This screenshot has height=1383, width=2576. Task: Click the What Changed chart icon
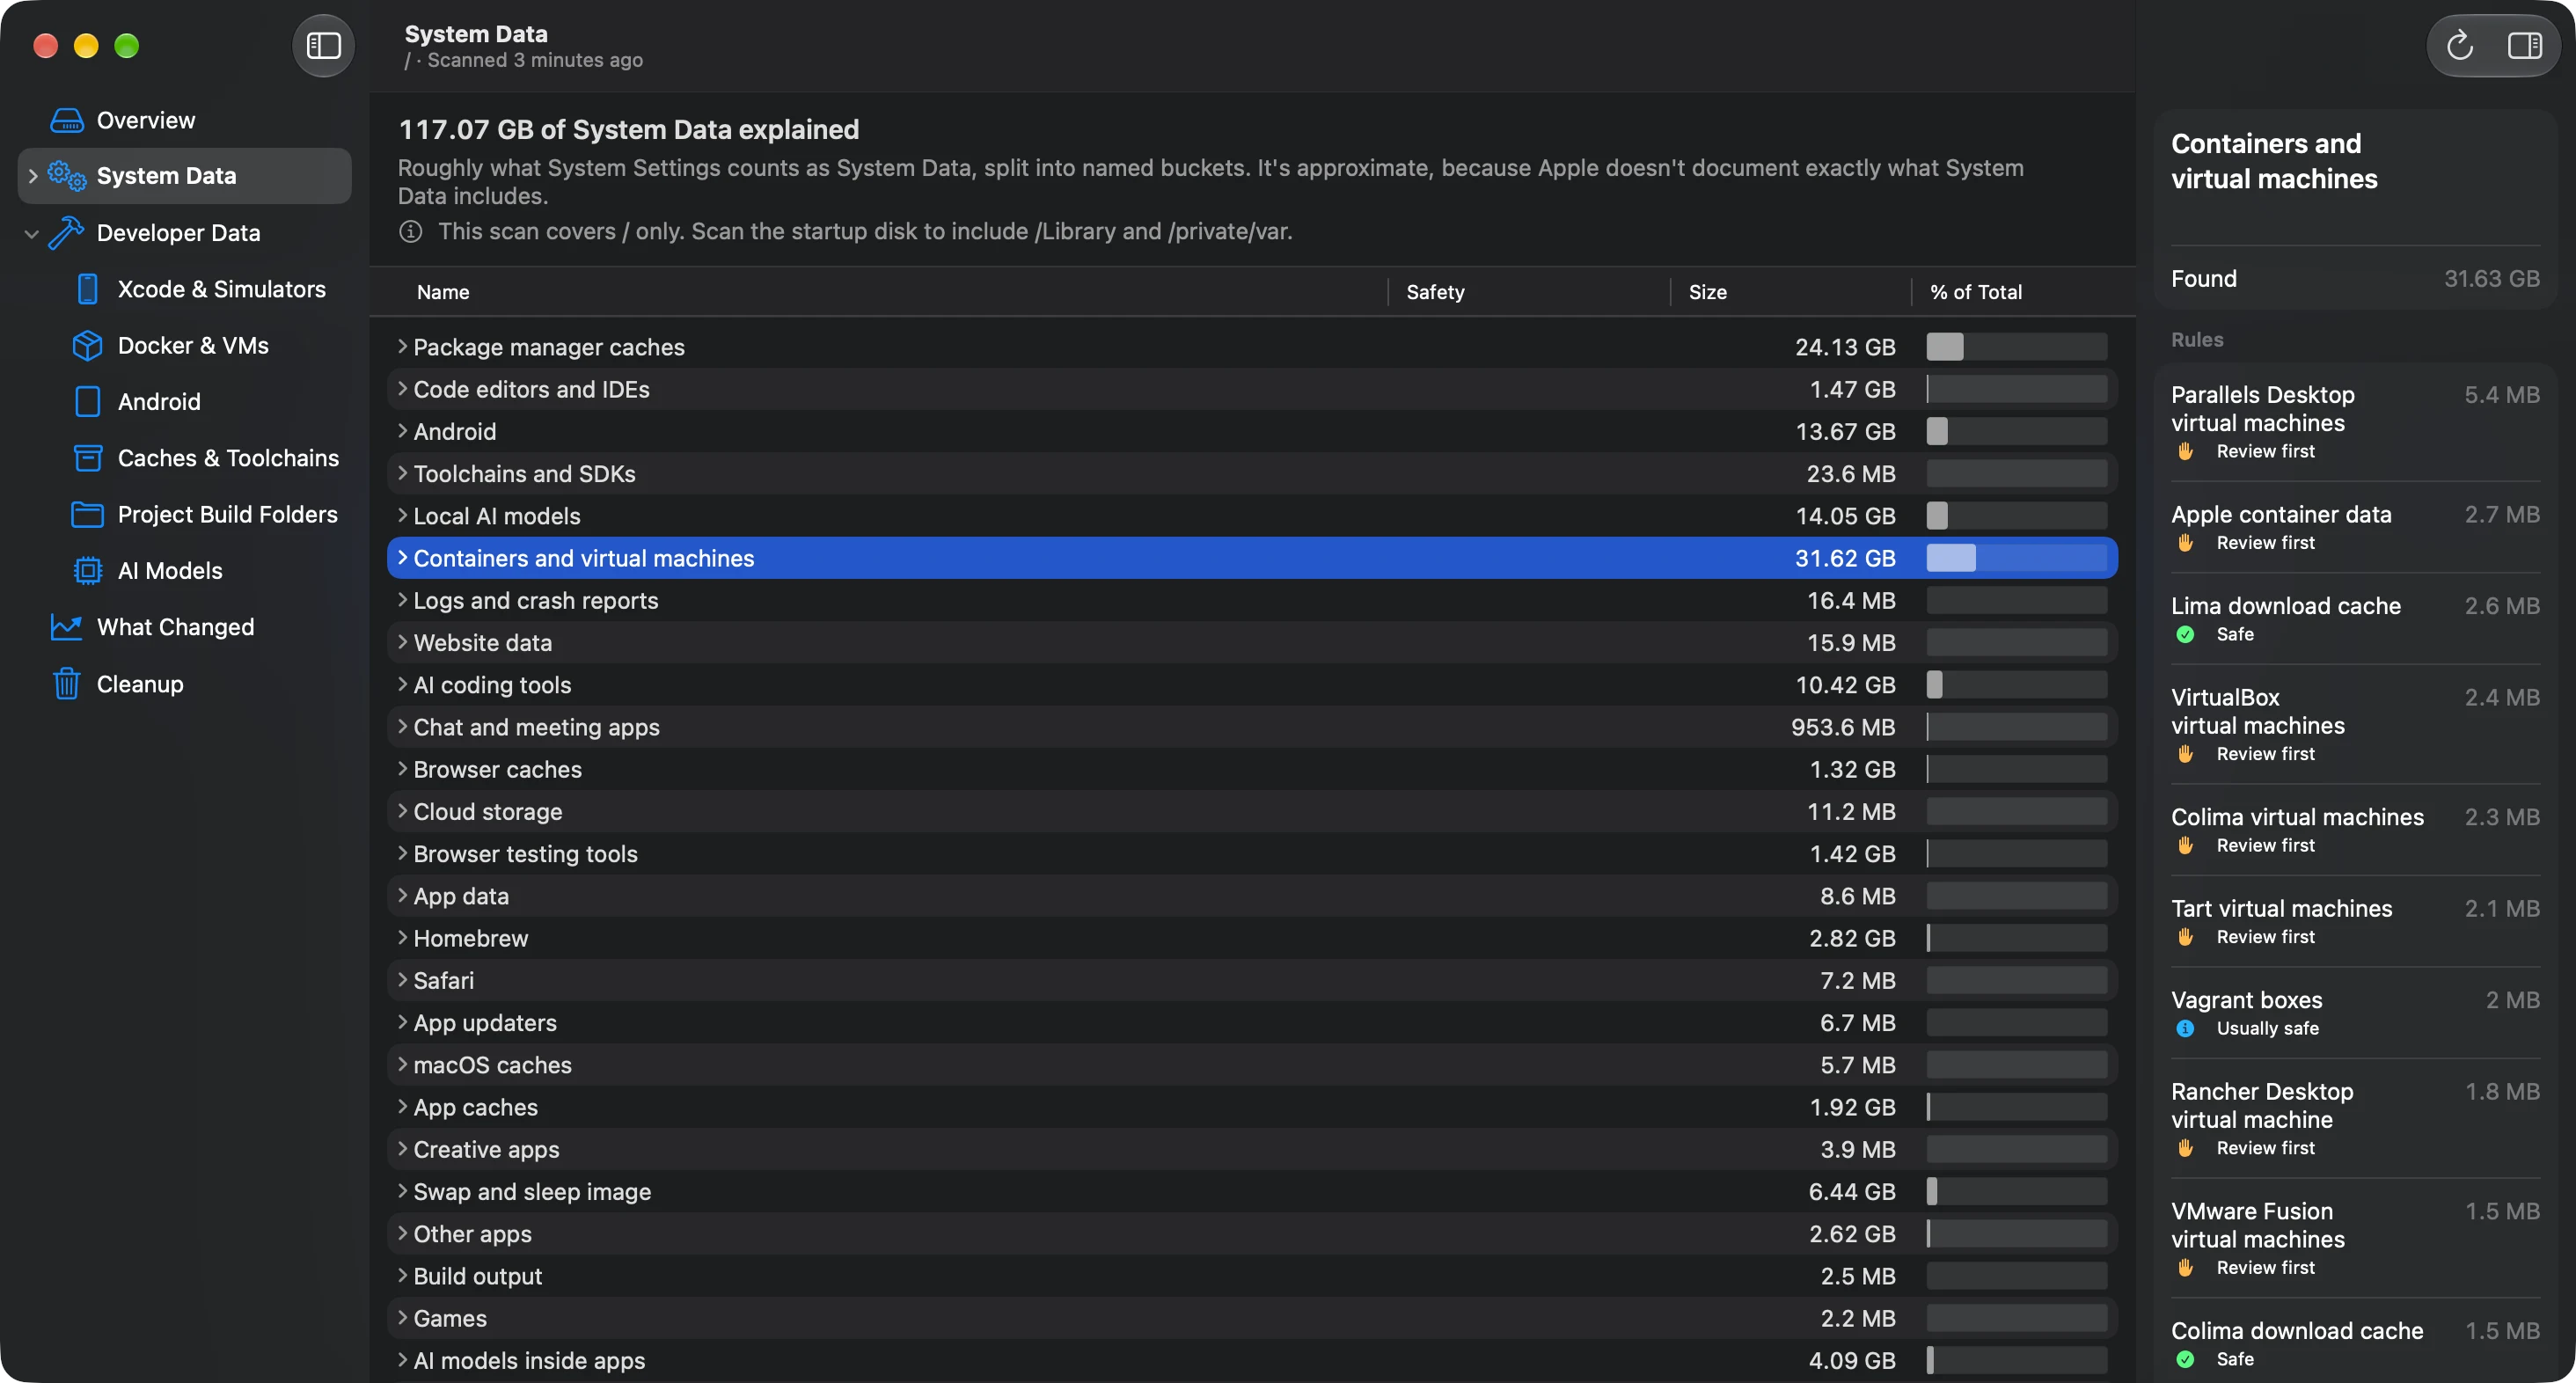[x=67, y=627]
